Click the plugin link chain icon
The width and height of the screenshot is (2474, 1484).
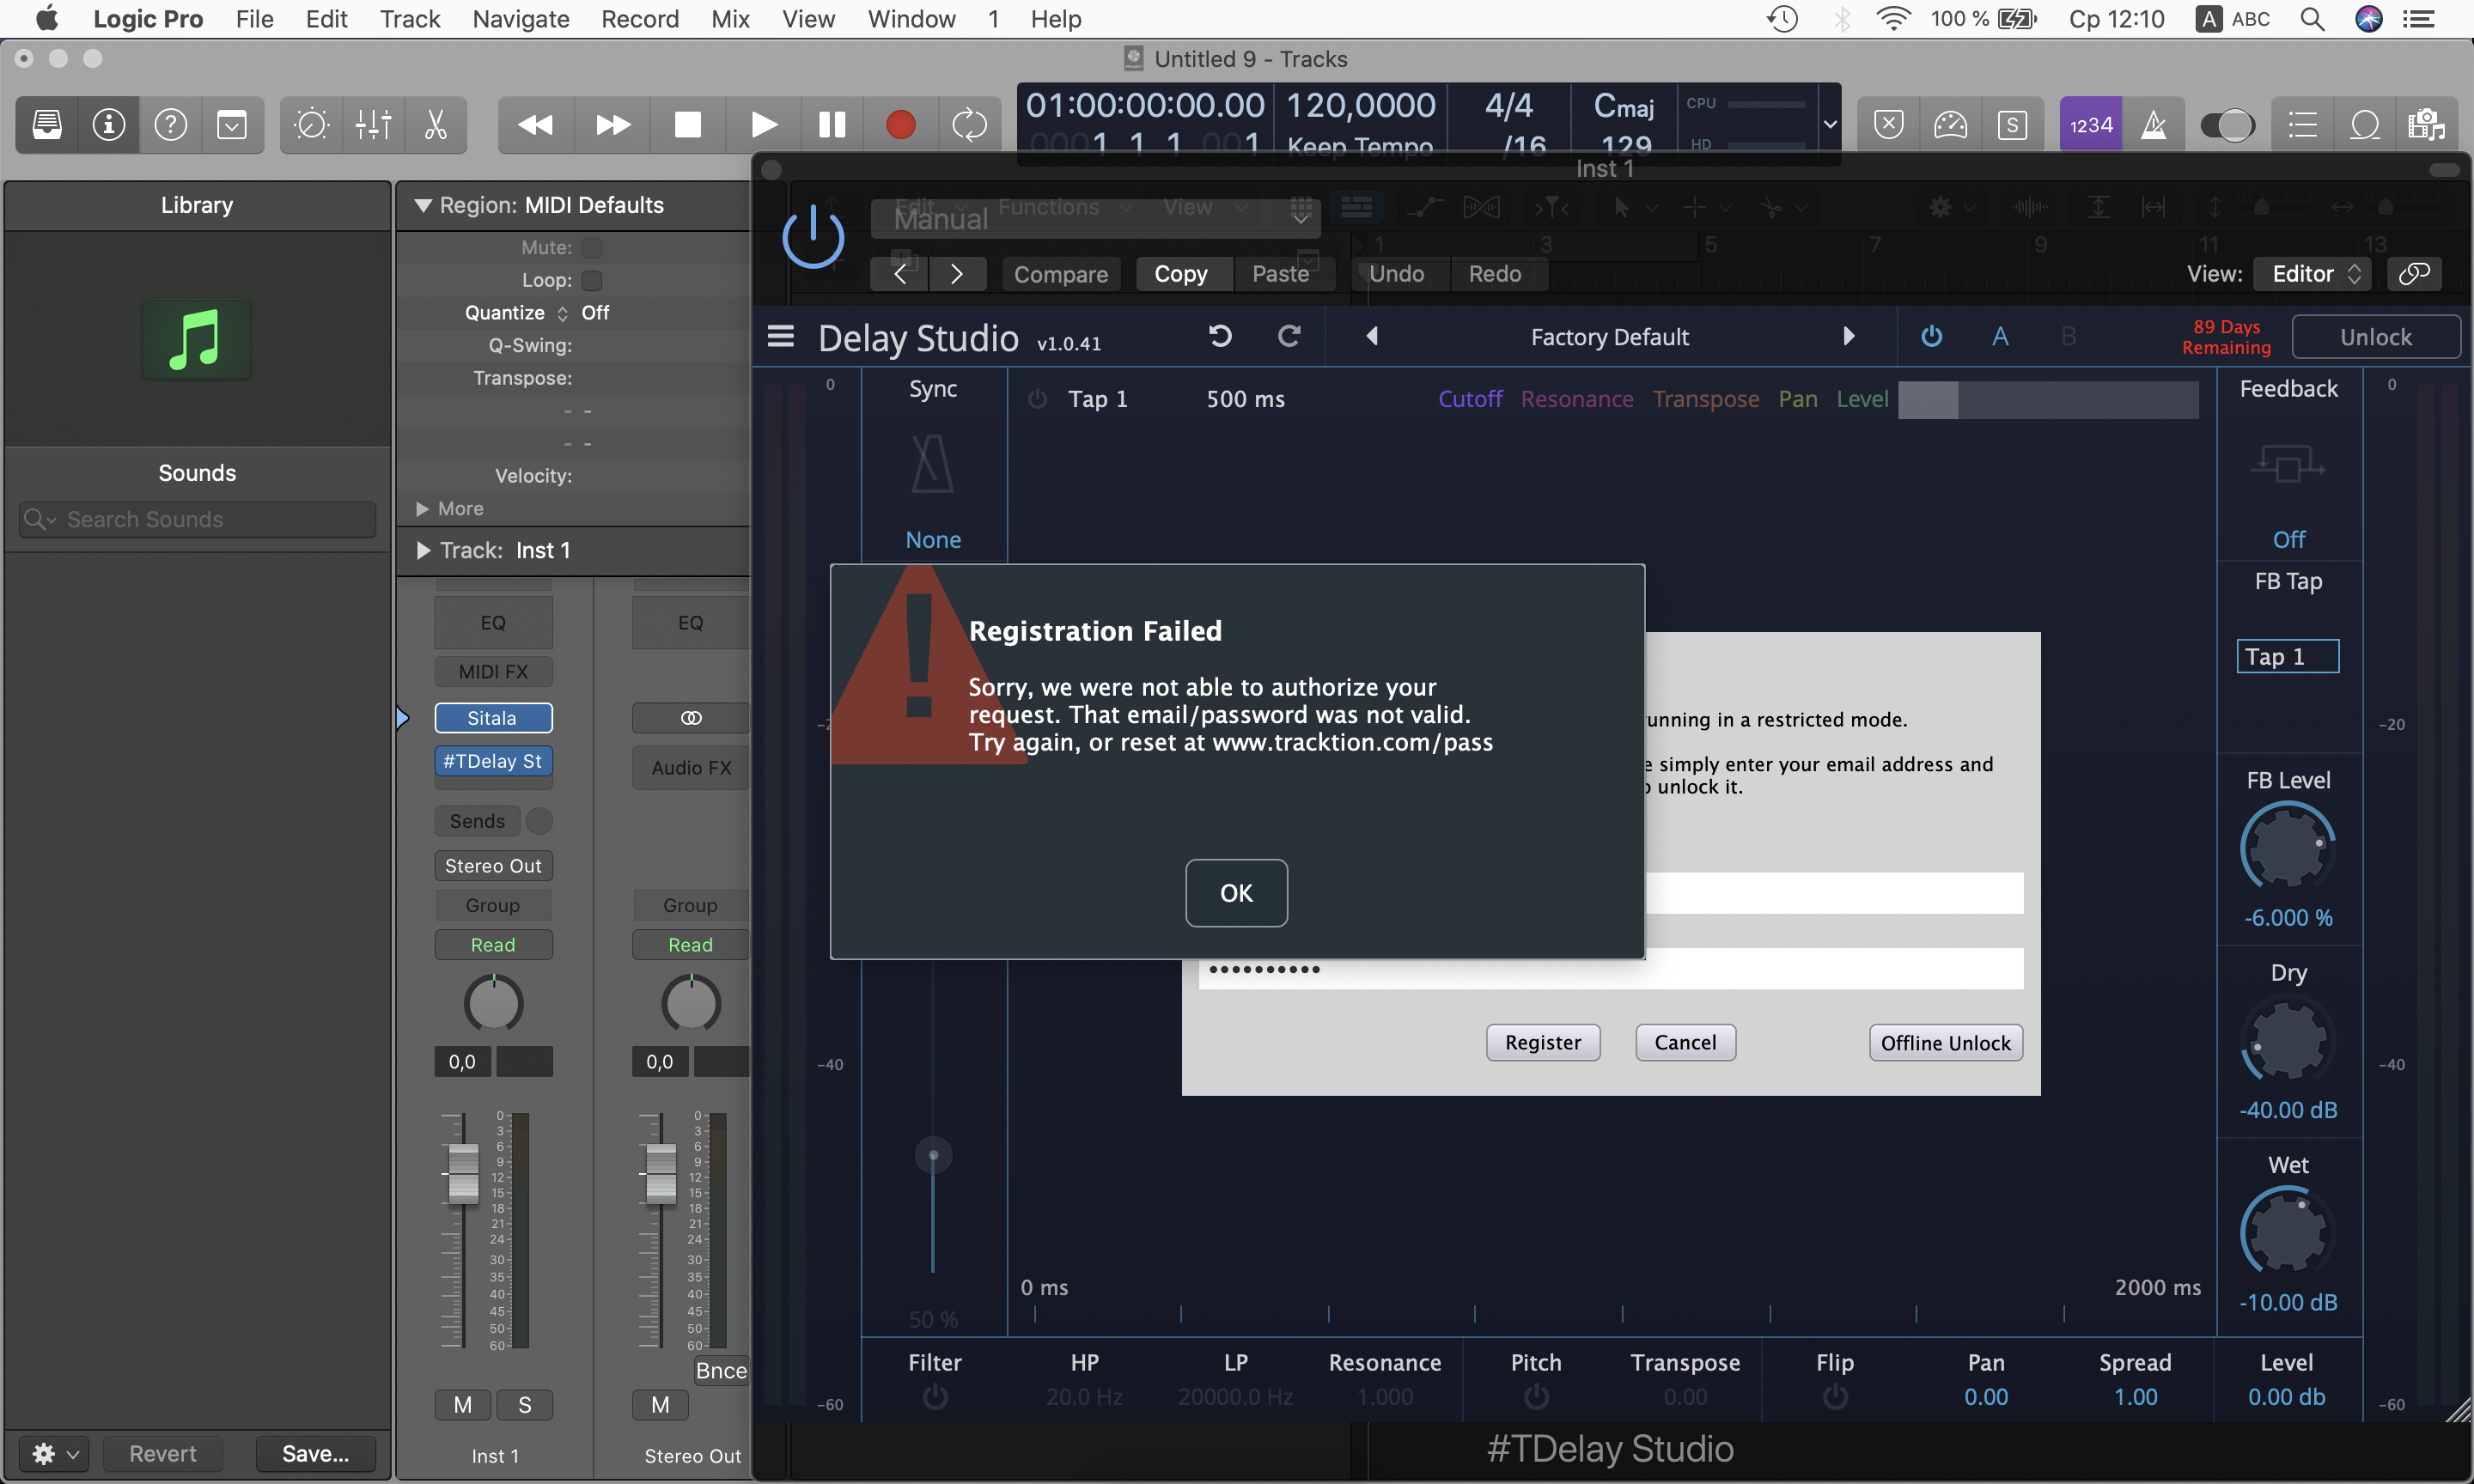pyautogui.click(x=2413, y=274)
